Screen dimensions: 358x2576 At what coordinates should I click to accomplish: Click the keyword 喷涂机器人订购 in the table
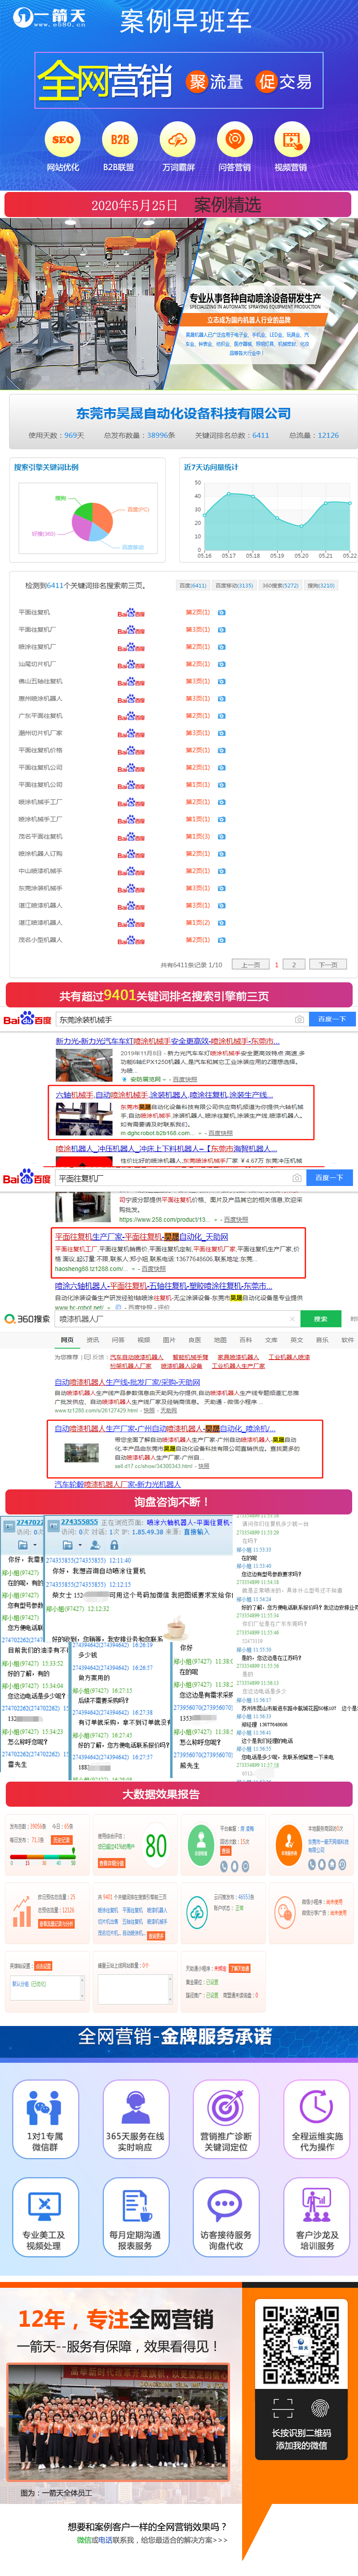[40, 854]
